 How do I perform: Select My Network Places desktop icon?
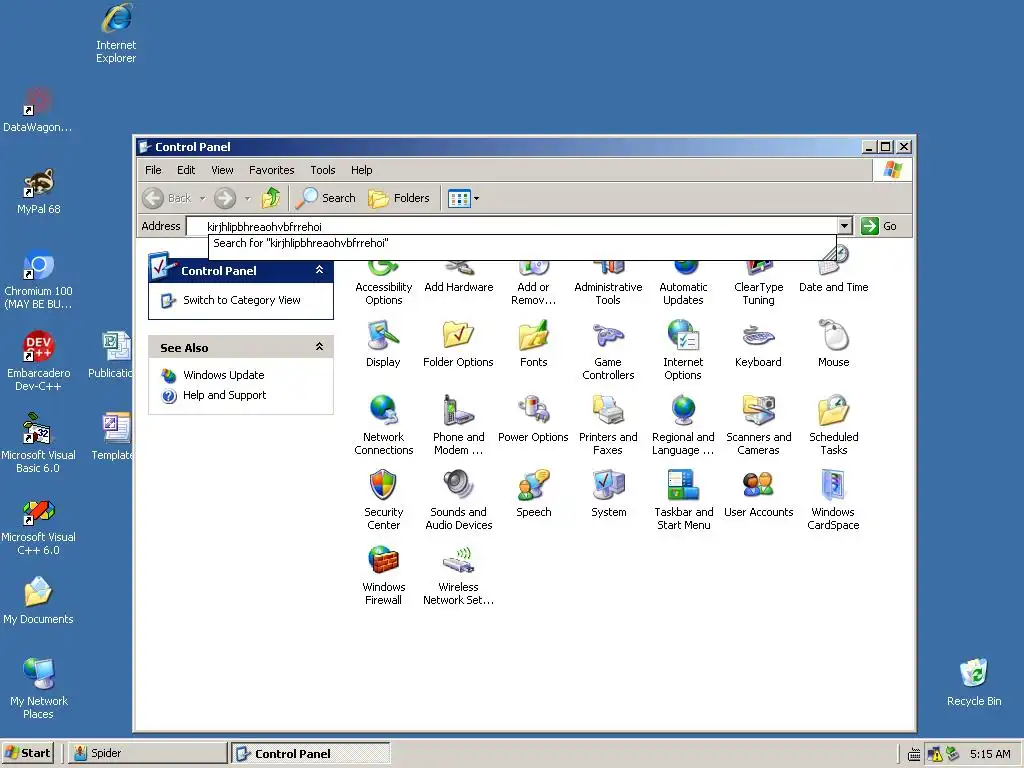click(39, 688)
